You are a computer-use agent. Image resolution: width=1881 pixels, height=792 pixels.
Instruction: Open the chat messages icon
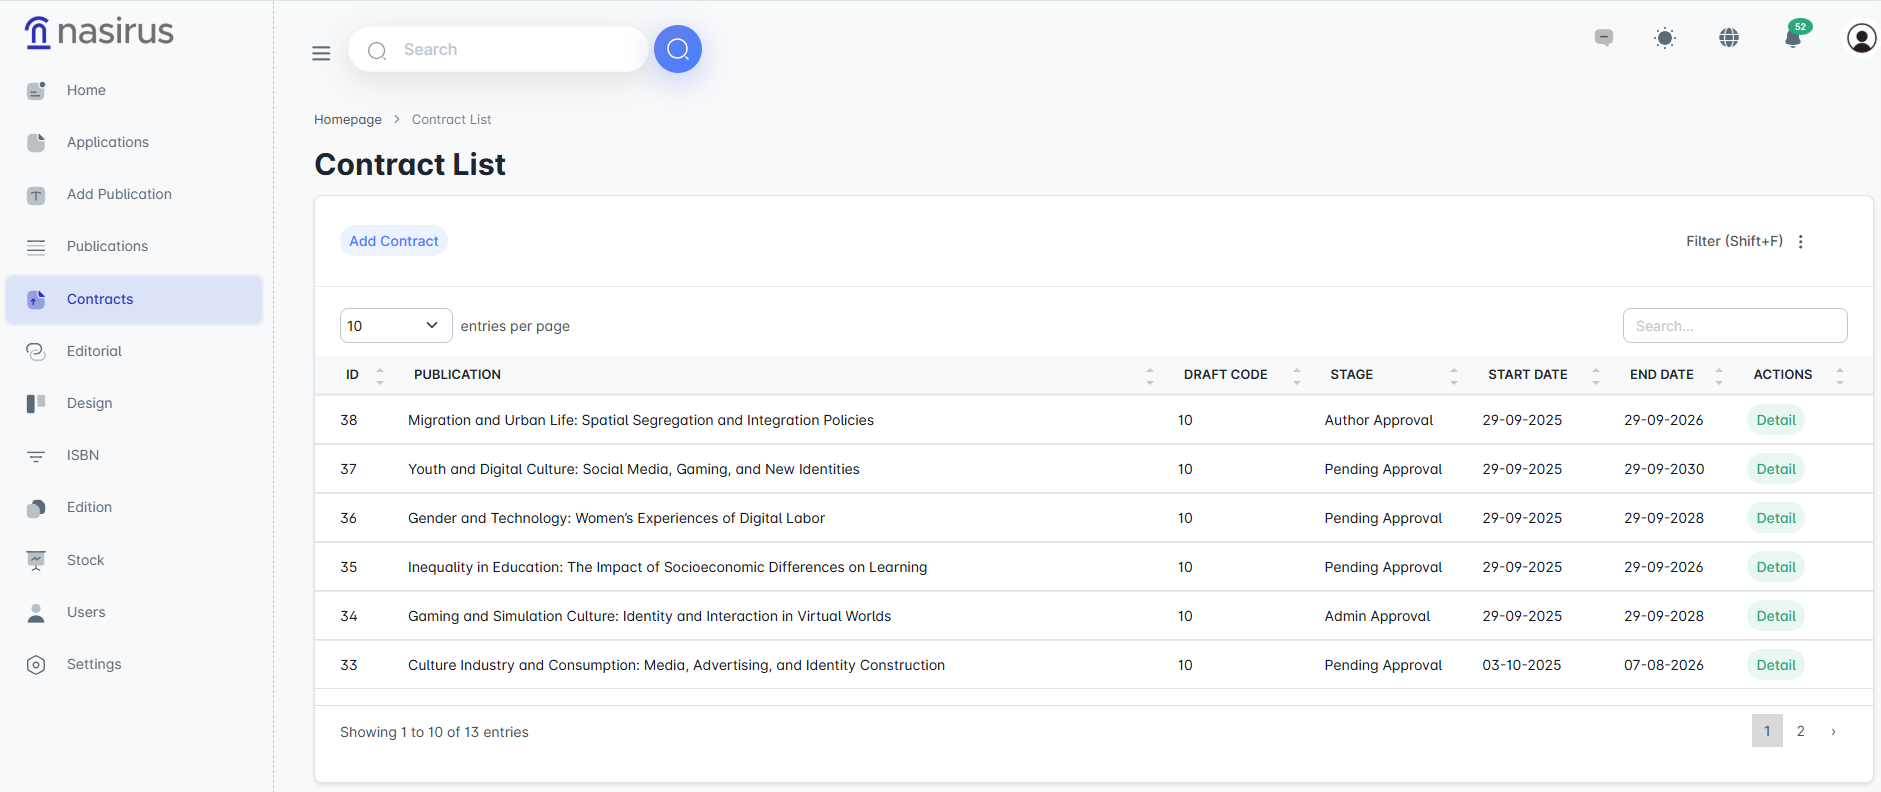[1603, 38]
